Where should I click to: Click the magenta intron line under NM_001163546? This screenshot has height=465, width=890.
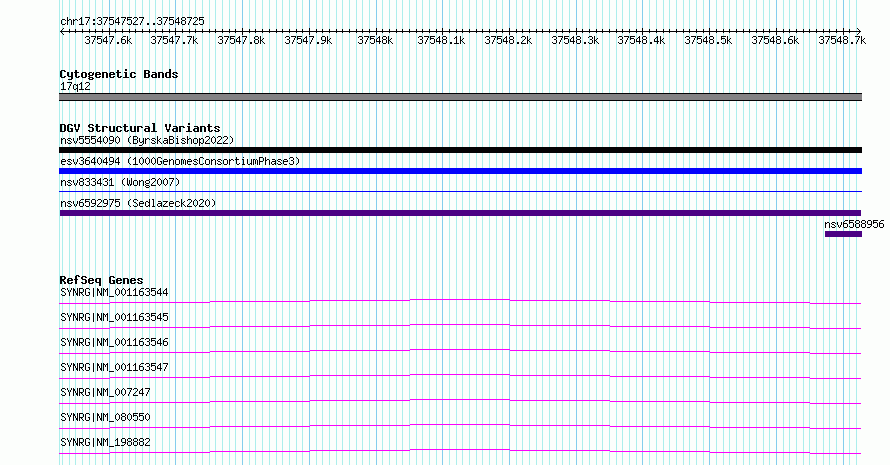[x=460, y=349]
